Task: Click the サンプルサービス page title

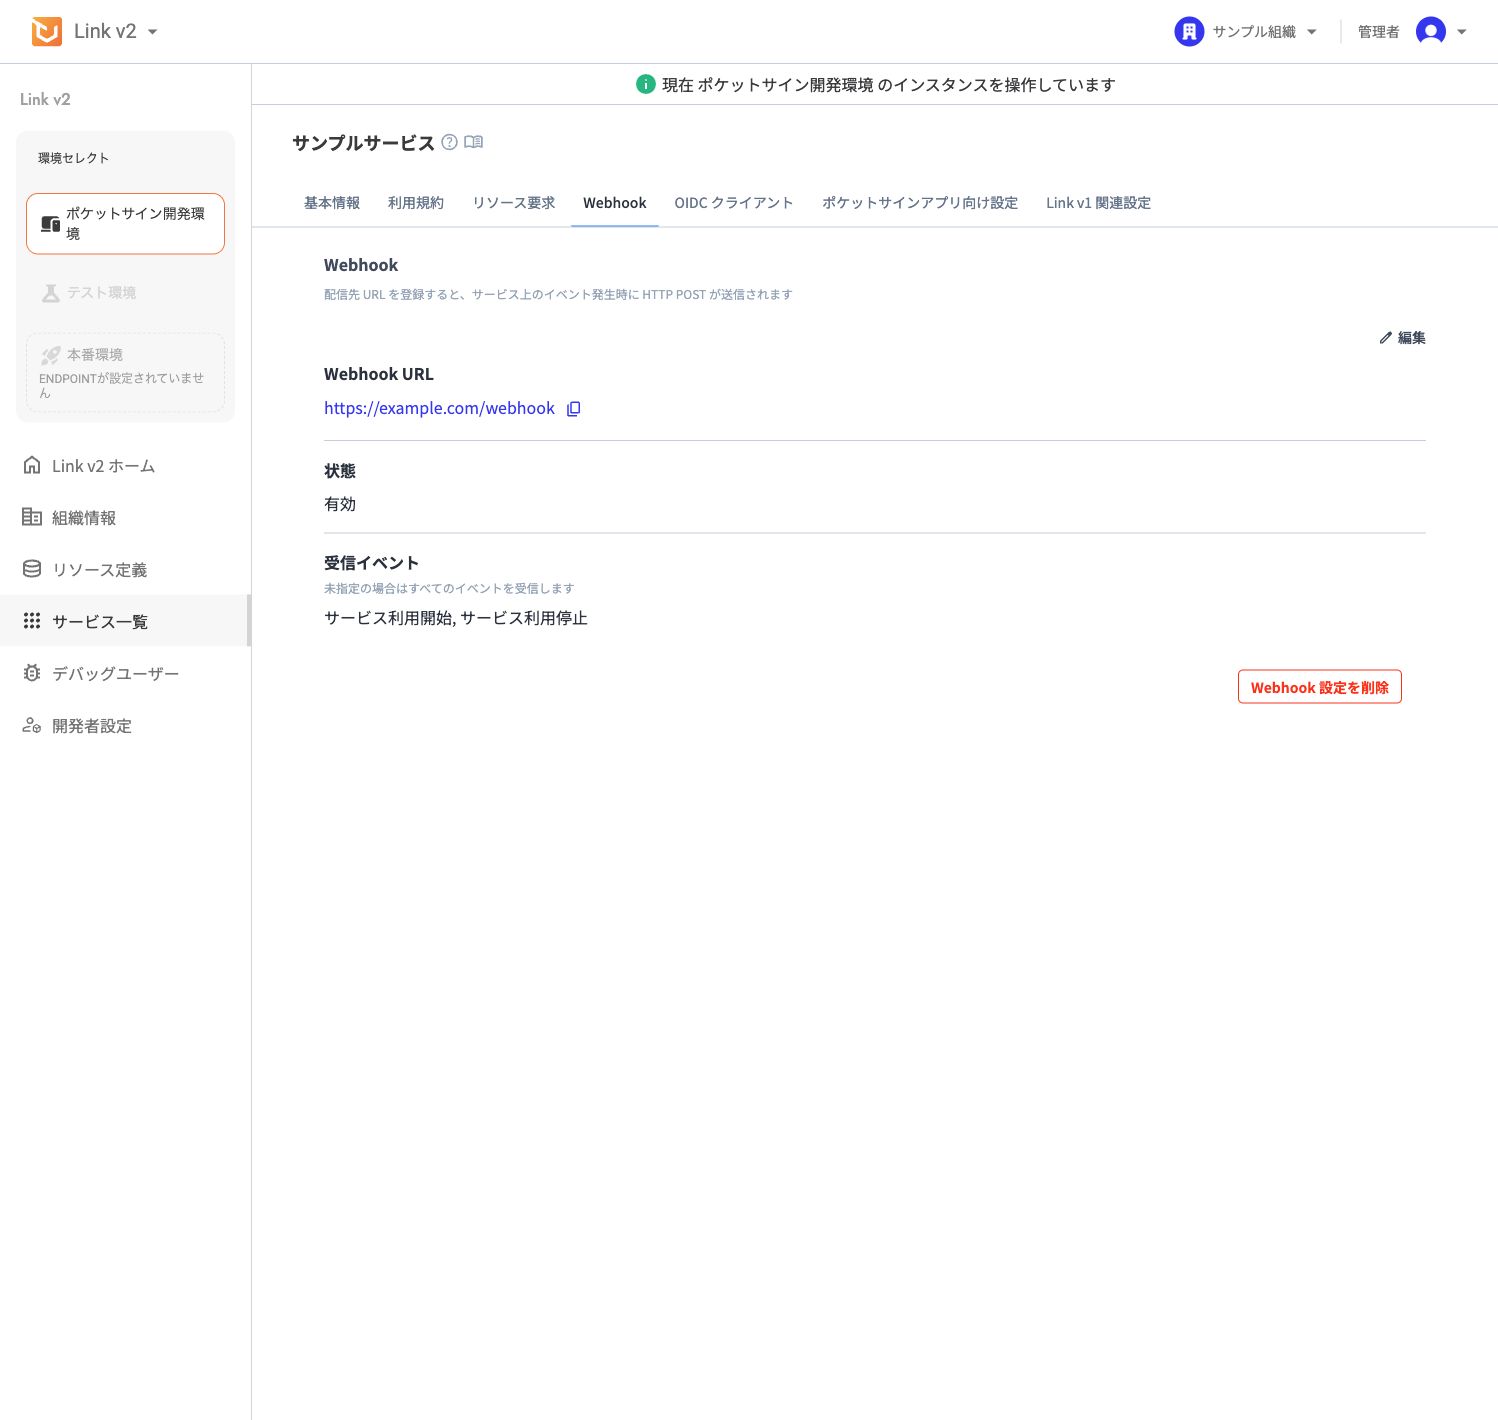Action: (363, 143)
